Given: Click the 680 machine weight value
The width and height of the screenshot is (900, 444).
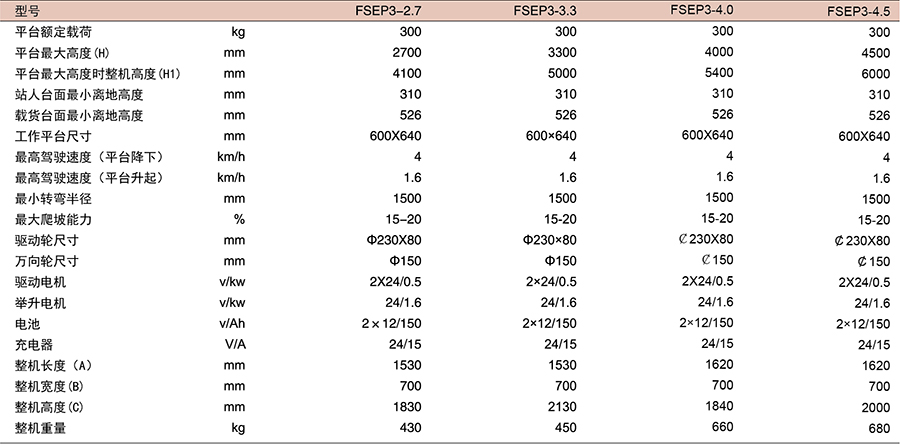Looking at the screenshot, I should tap(878, 429).
